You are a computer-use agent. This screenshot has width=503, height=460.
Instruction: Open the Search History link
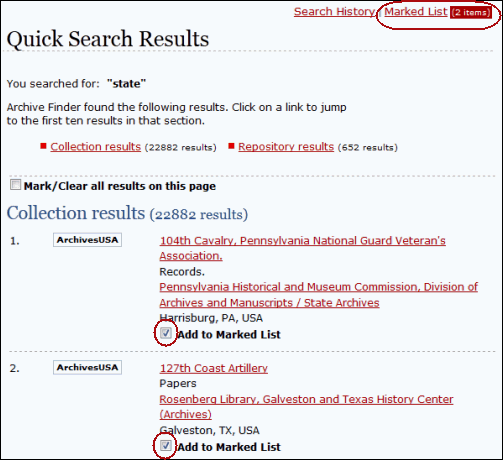(x=334, y=12)
